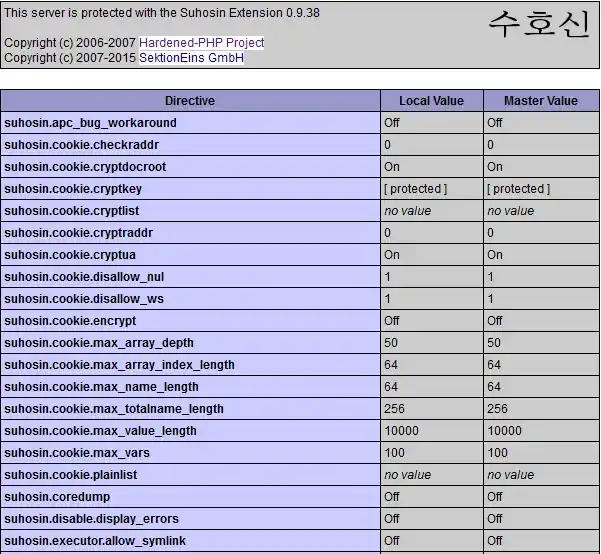This screenshot has width=601, height=554.
Task: Click Local Value 64 for max_array_index_length
Action: [391, 365]
